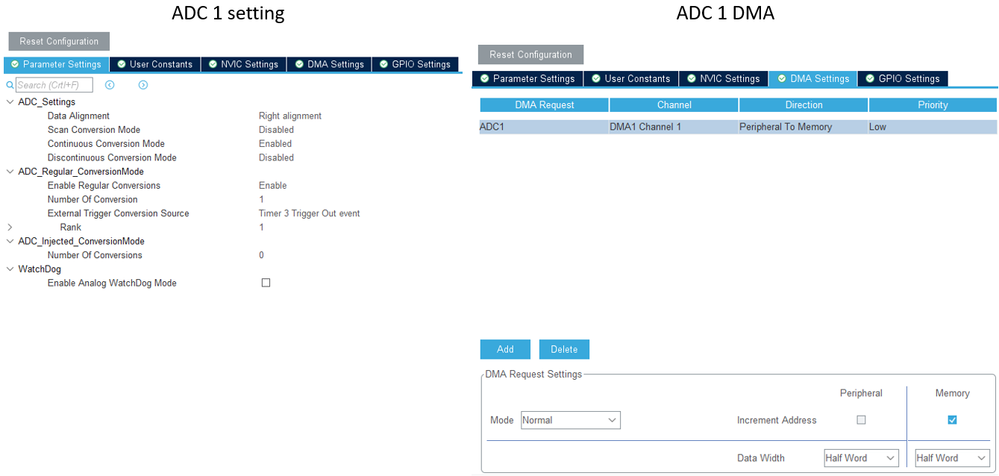Click Reset Configuration in ADC 1 DMA
999x476 pixels.
[531, 55]
